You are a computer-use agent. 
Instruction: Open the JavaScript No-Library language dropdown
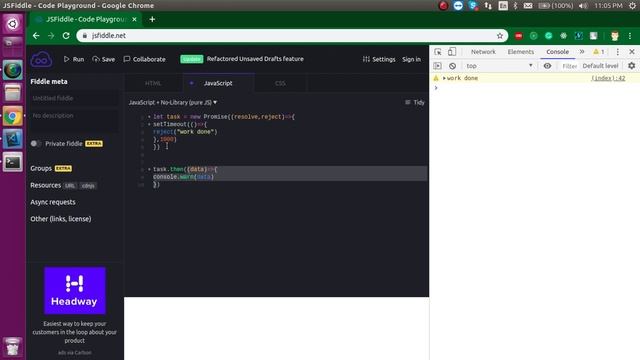tap(173, 102)
